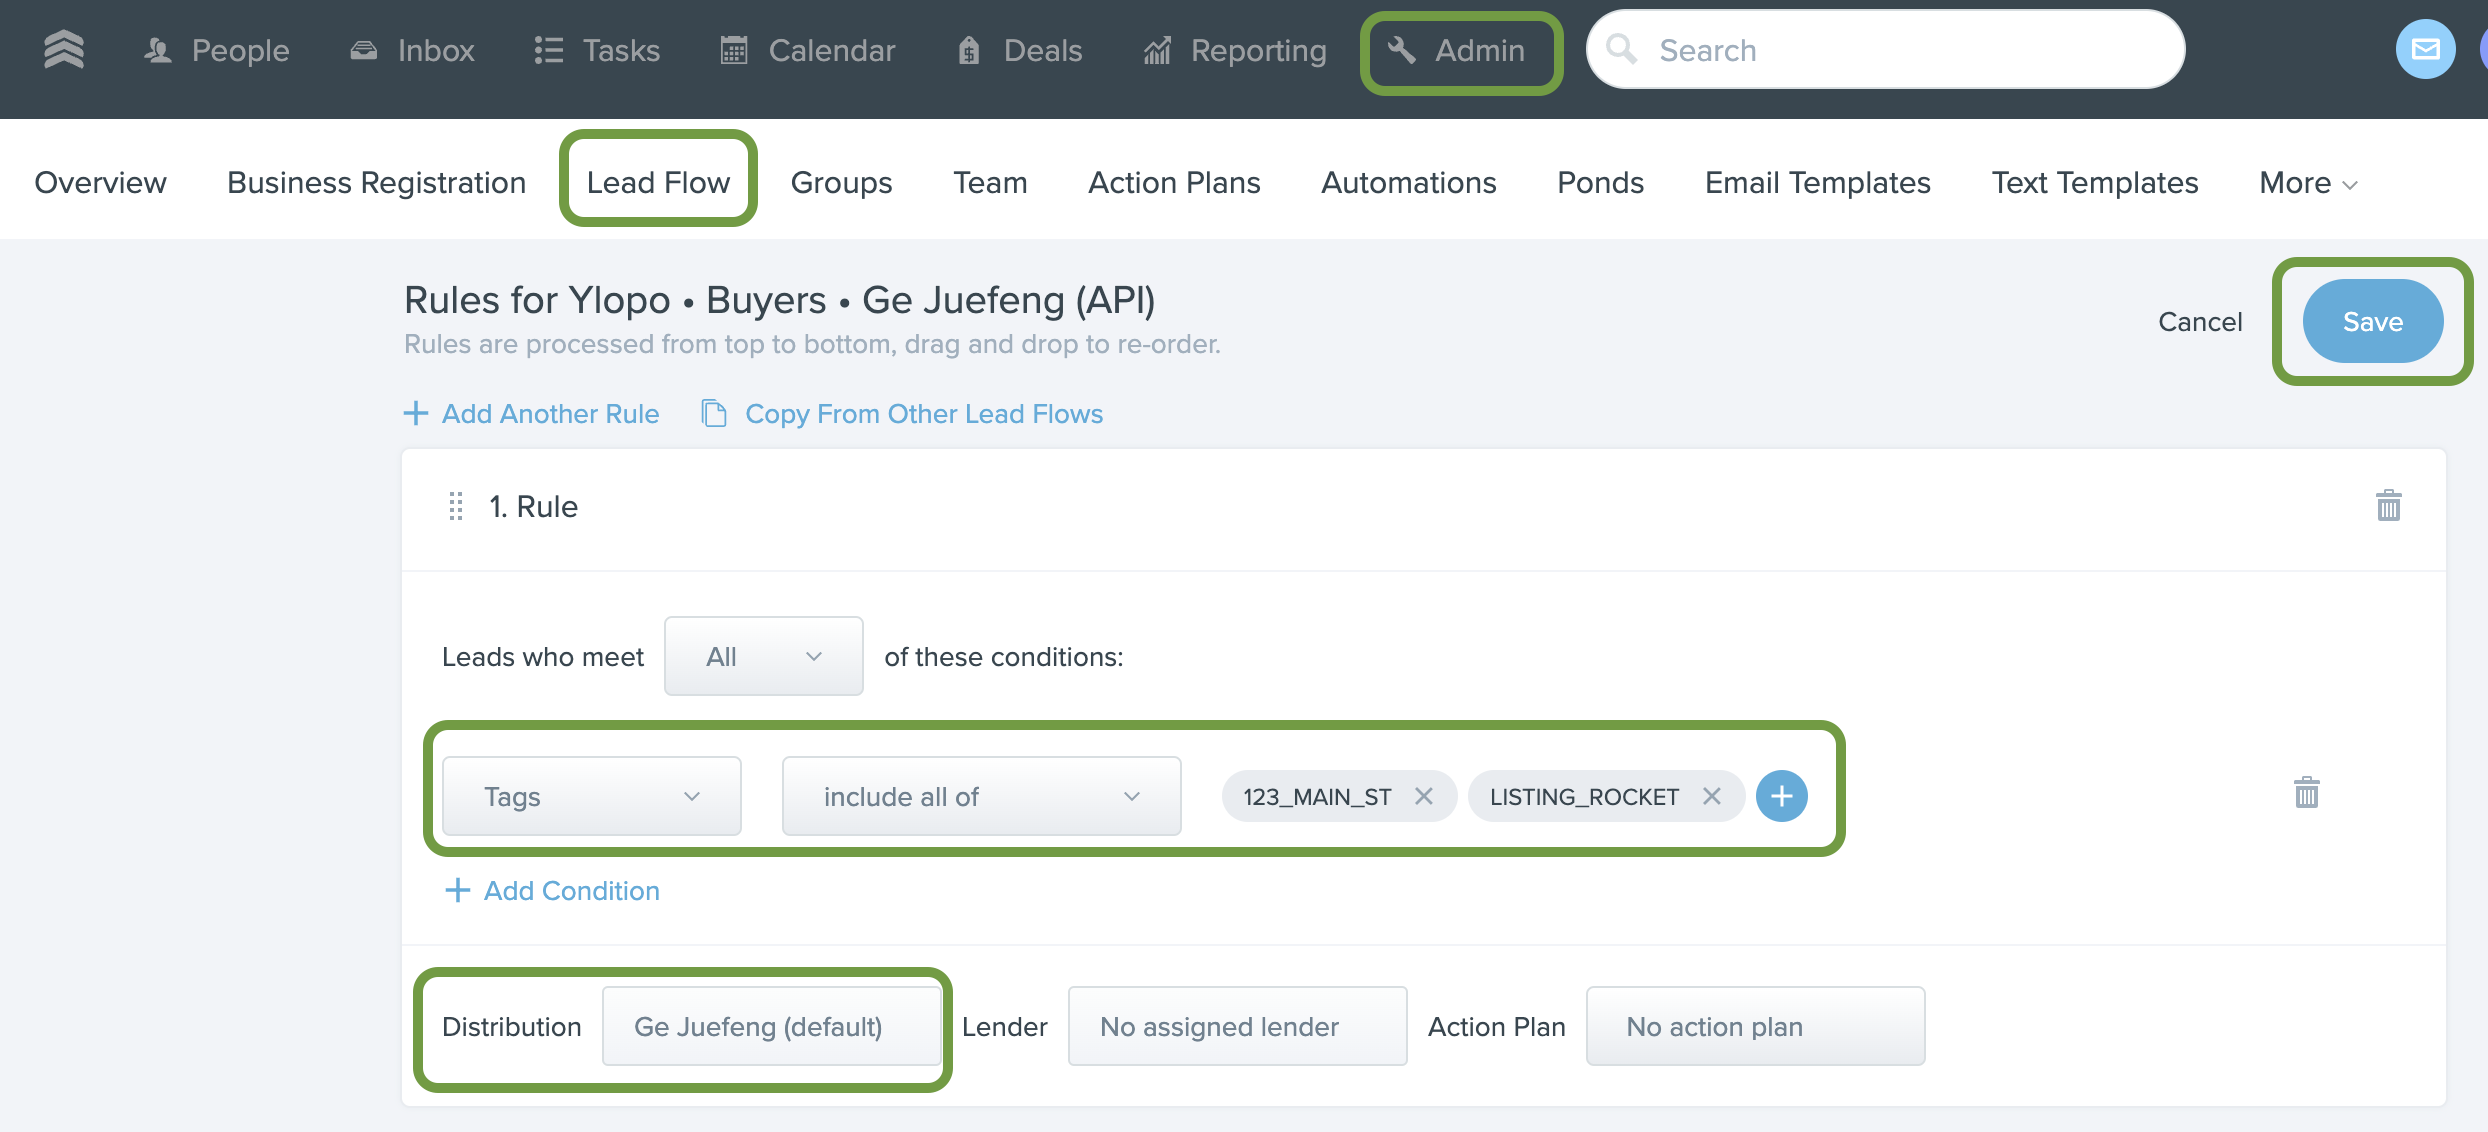Screen dimensions: 2488x1132
Task: Click the Follow Up Boss logo icon
Action: 64,49
